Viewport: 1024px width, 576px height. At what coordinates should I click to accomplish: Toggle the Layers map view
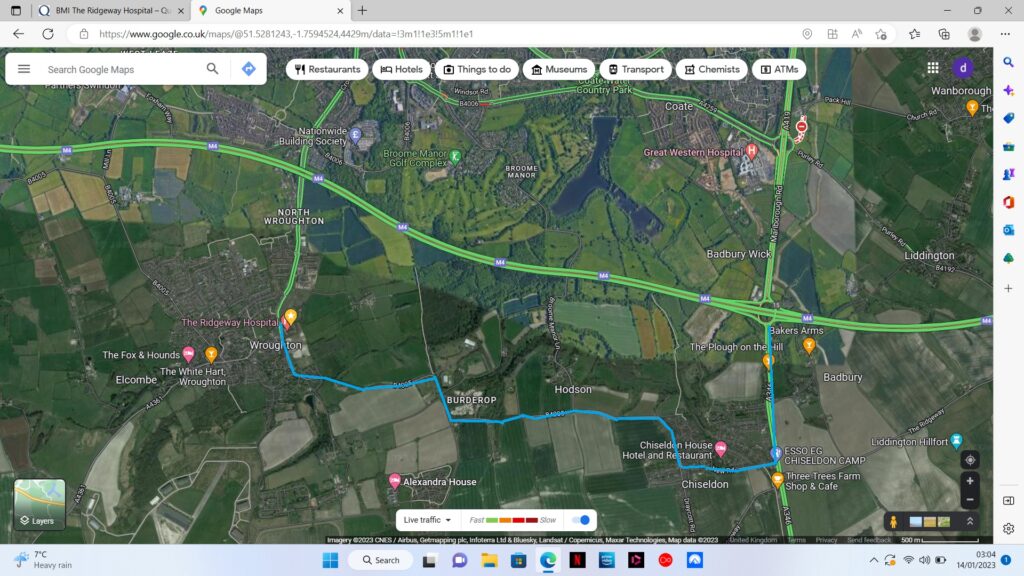coord(39,504)
